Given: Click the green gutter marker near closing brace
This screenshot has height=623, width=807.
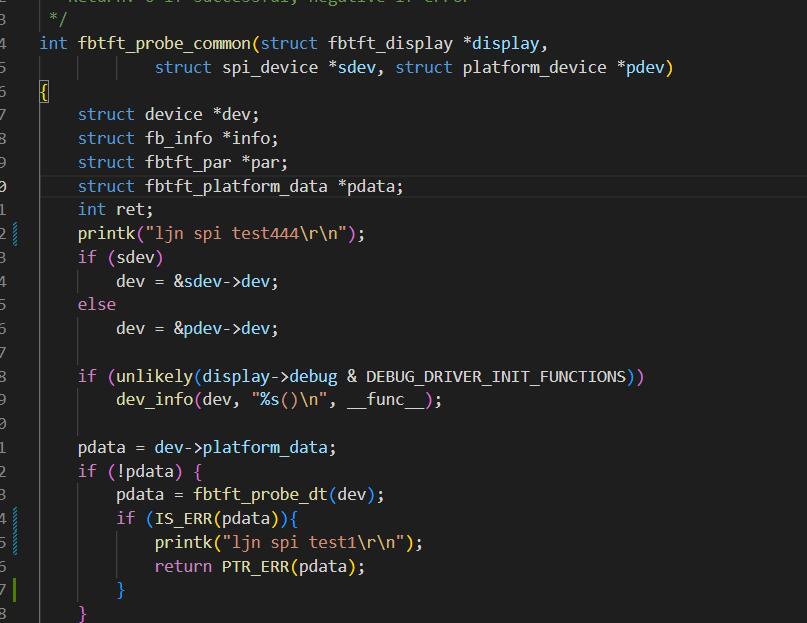Looking at the screenshot, I should pos(16,589).
